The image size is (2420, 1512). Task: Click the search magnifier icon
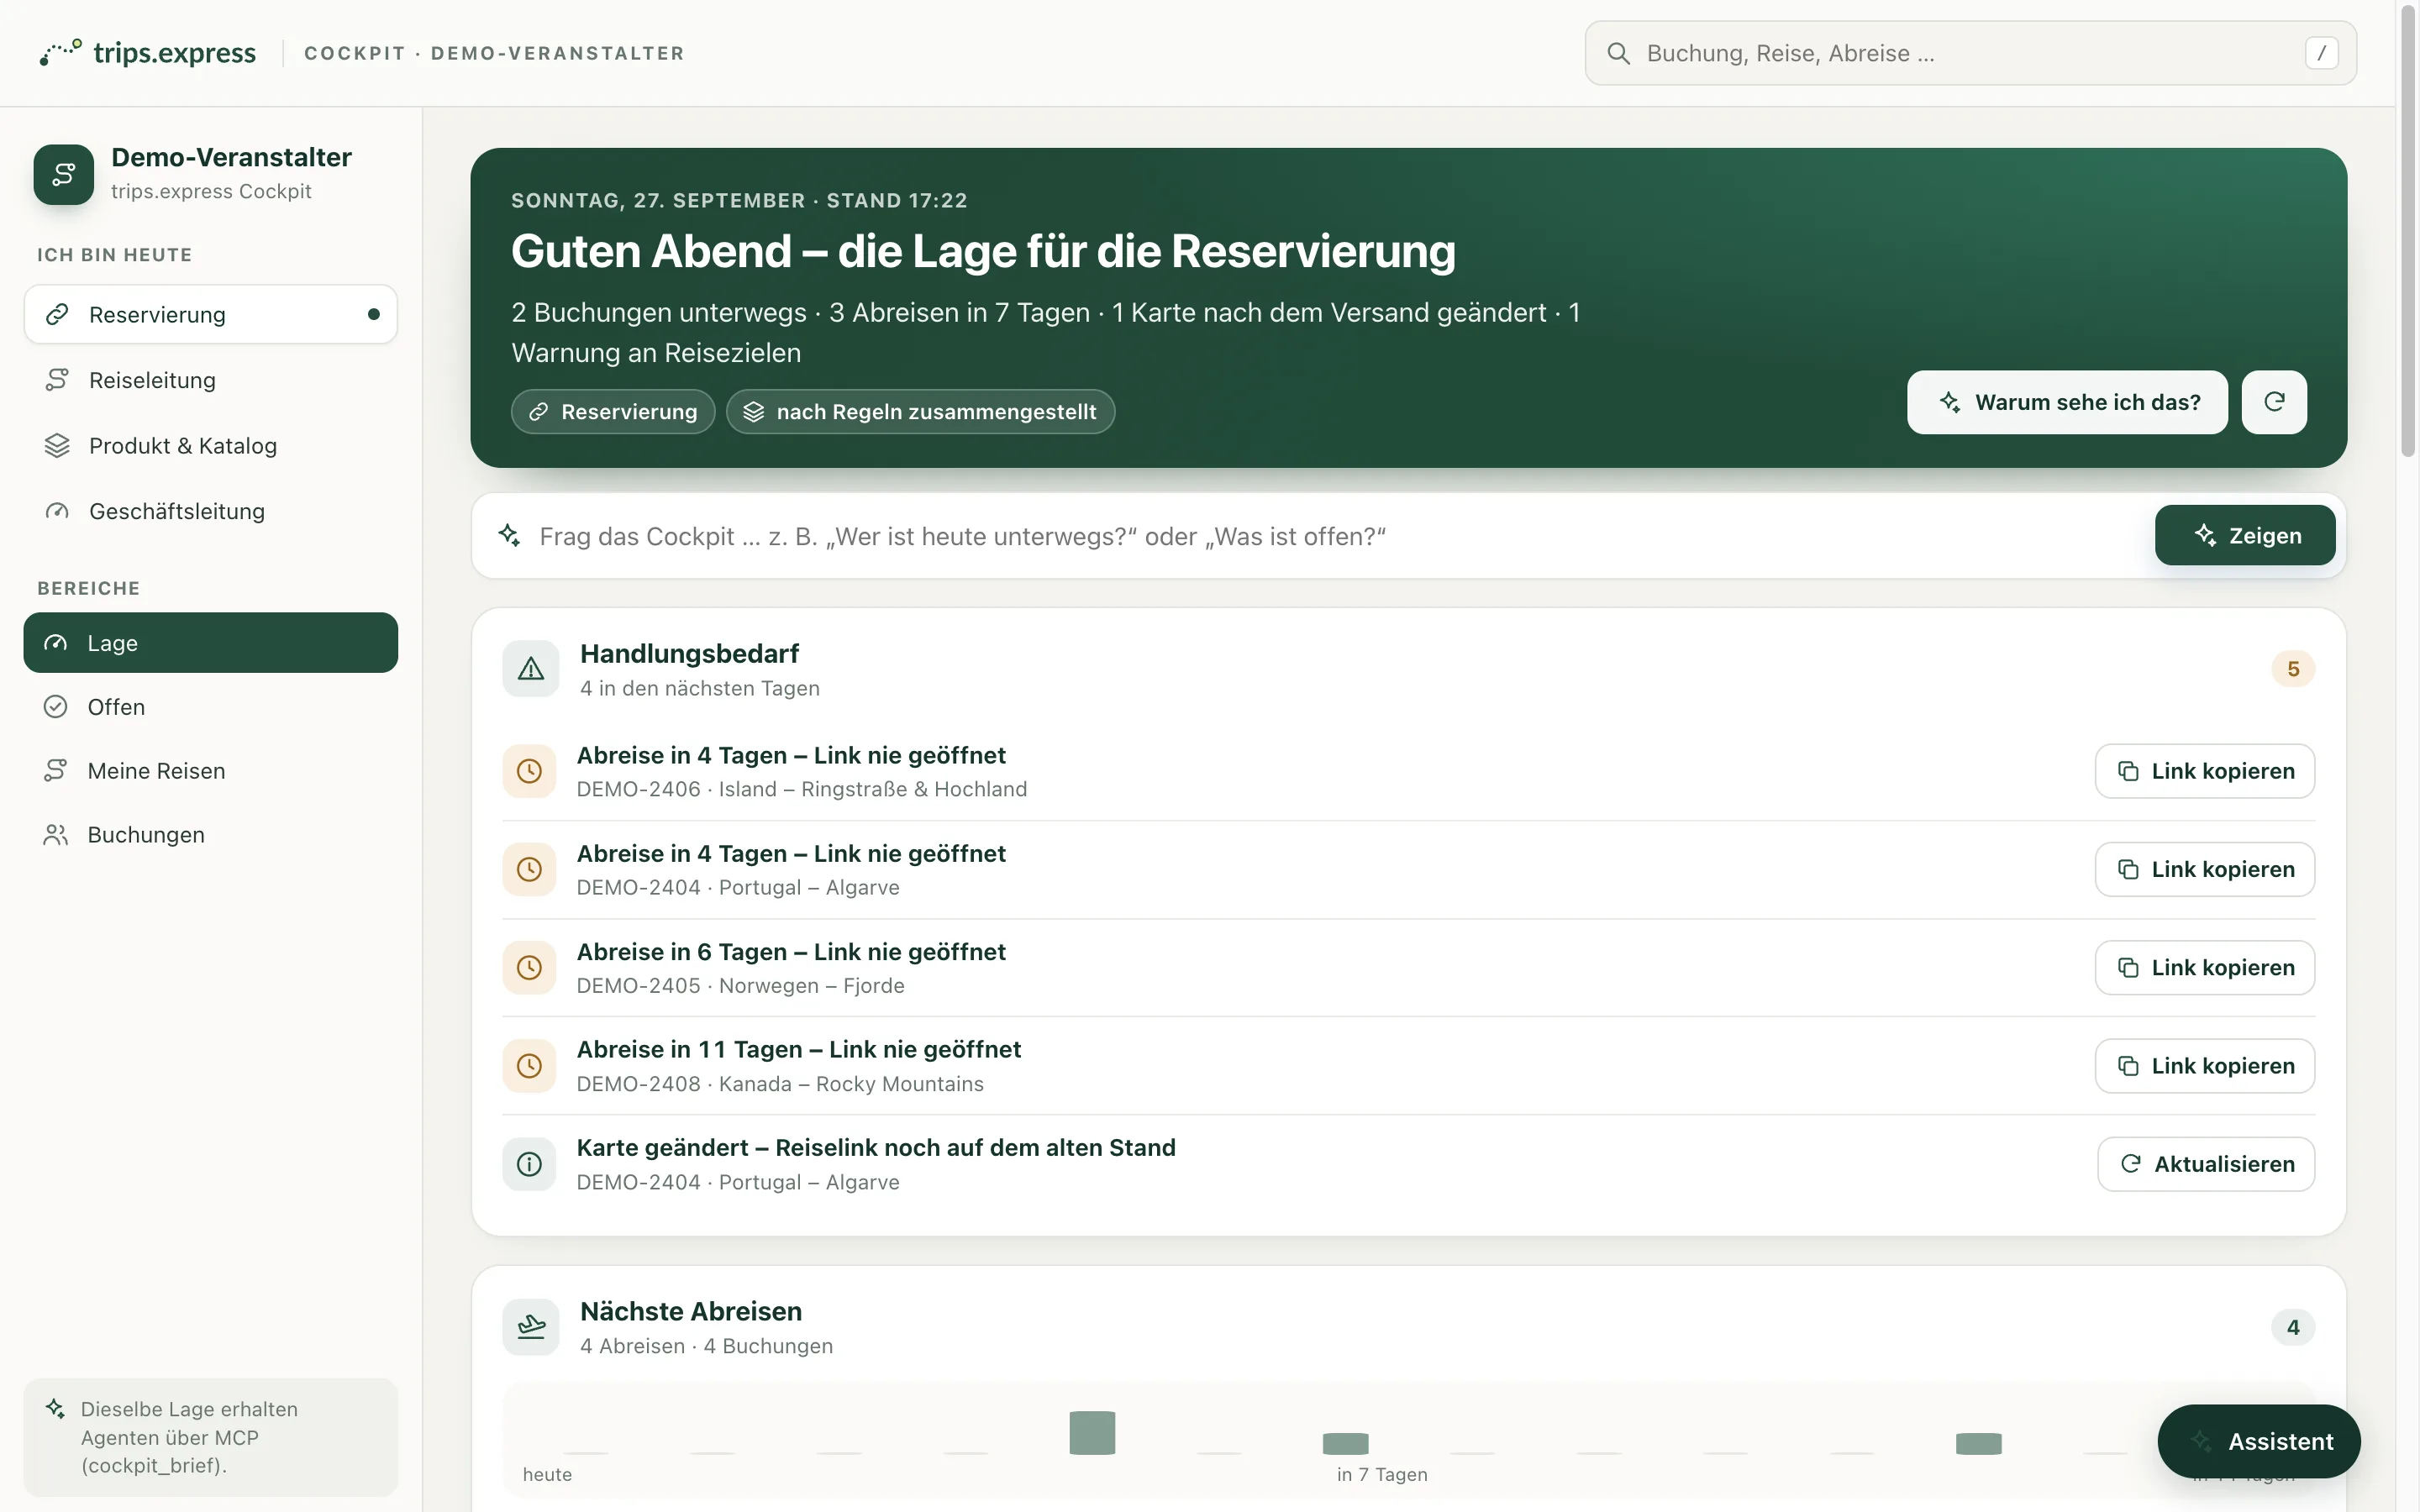[x=1618, y=53]
